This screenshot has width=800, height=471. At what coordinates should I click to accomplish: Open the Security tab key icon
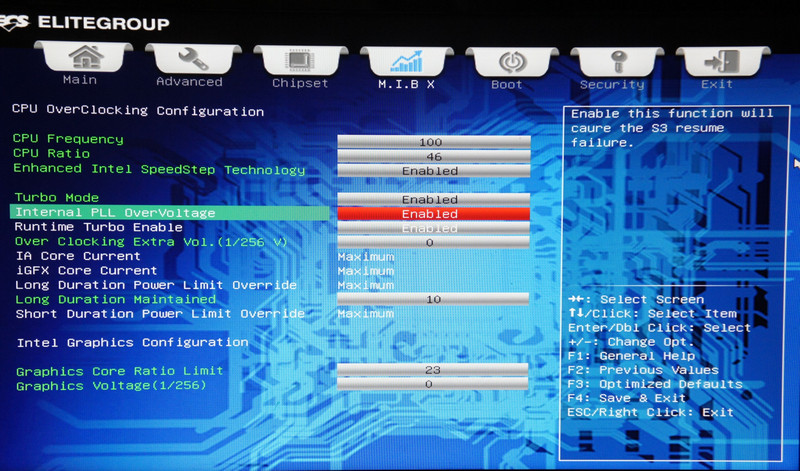point(618,62)
